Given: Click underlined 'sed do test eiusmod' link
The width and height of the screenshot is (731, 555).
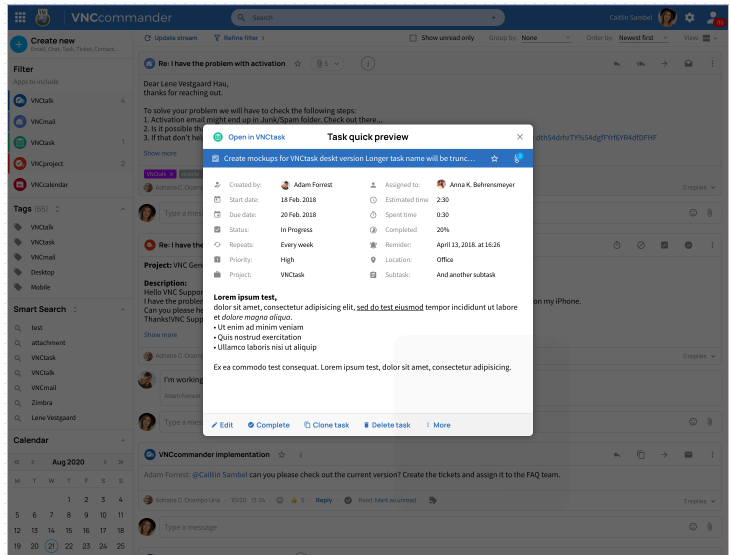Looking at the screenshot, I should coord(390,307).
